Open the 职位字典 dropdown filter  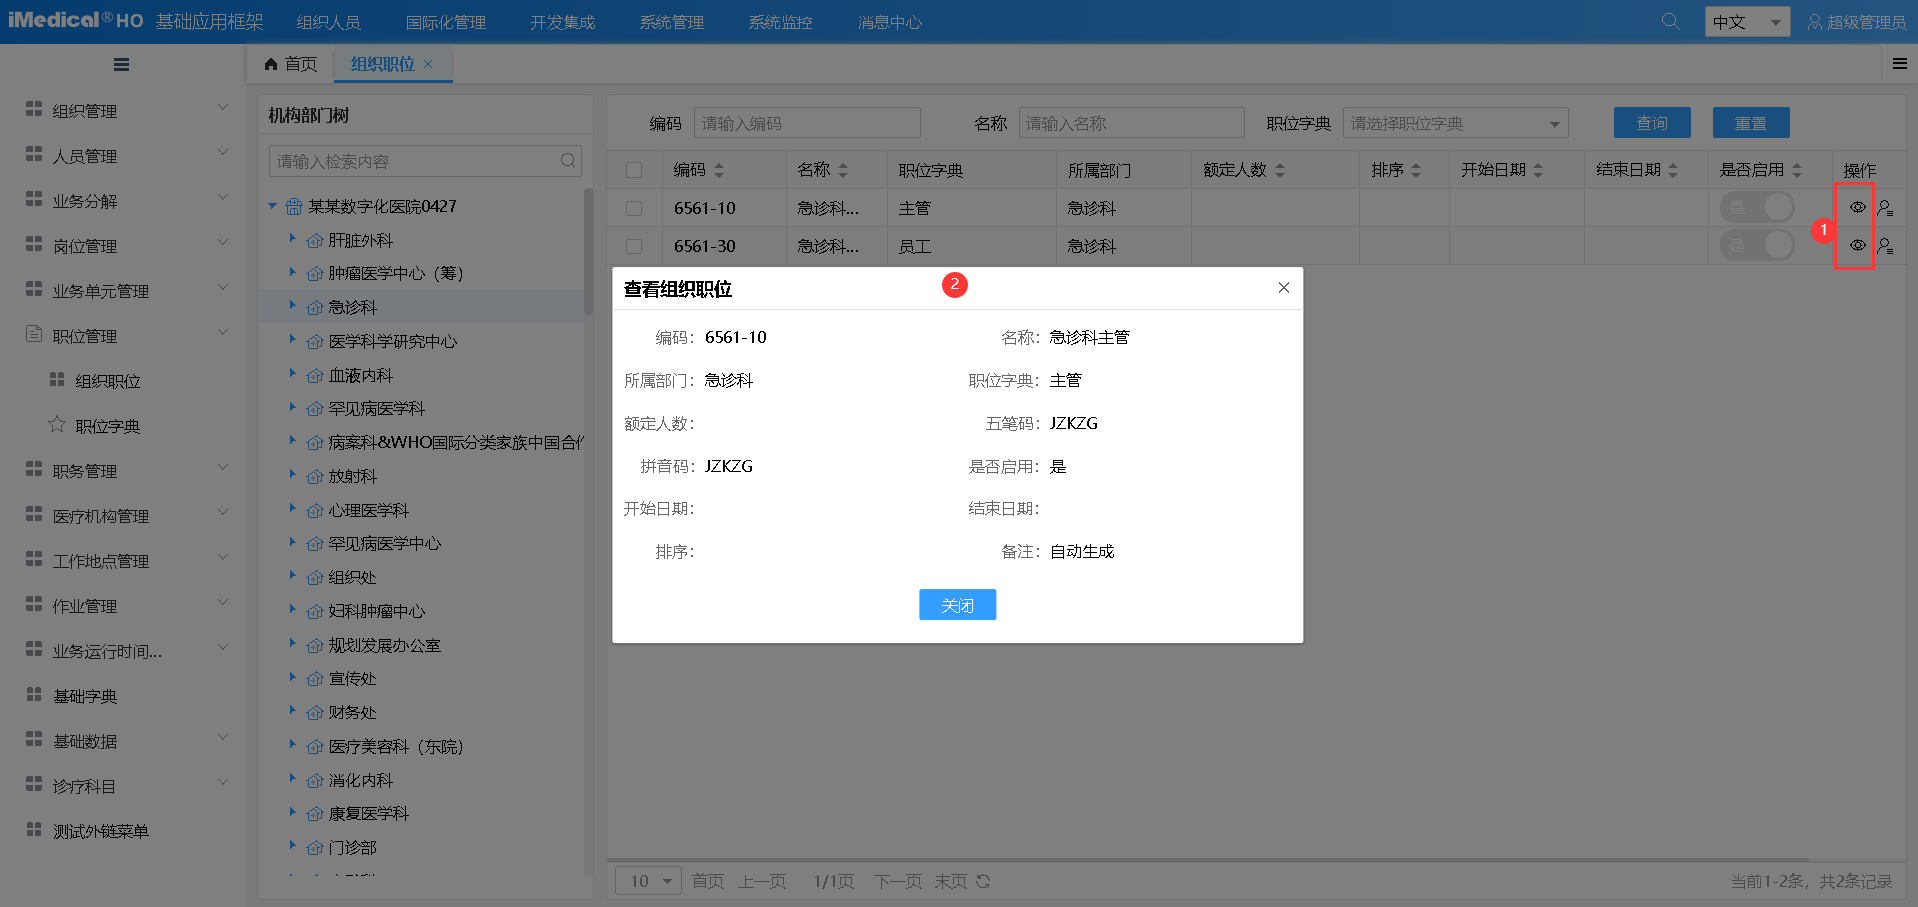(1455, 123)
